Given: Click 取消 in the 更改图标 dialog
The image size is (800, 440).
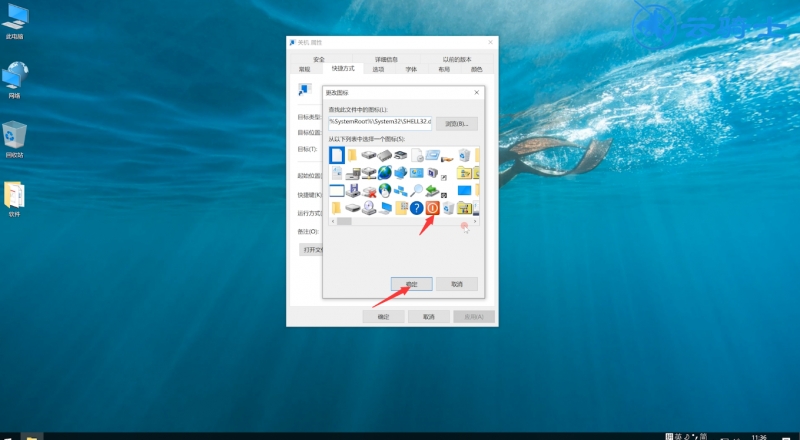Looking at the screenshot, I should coord(457,284).
